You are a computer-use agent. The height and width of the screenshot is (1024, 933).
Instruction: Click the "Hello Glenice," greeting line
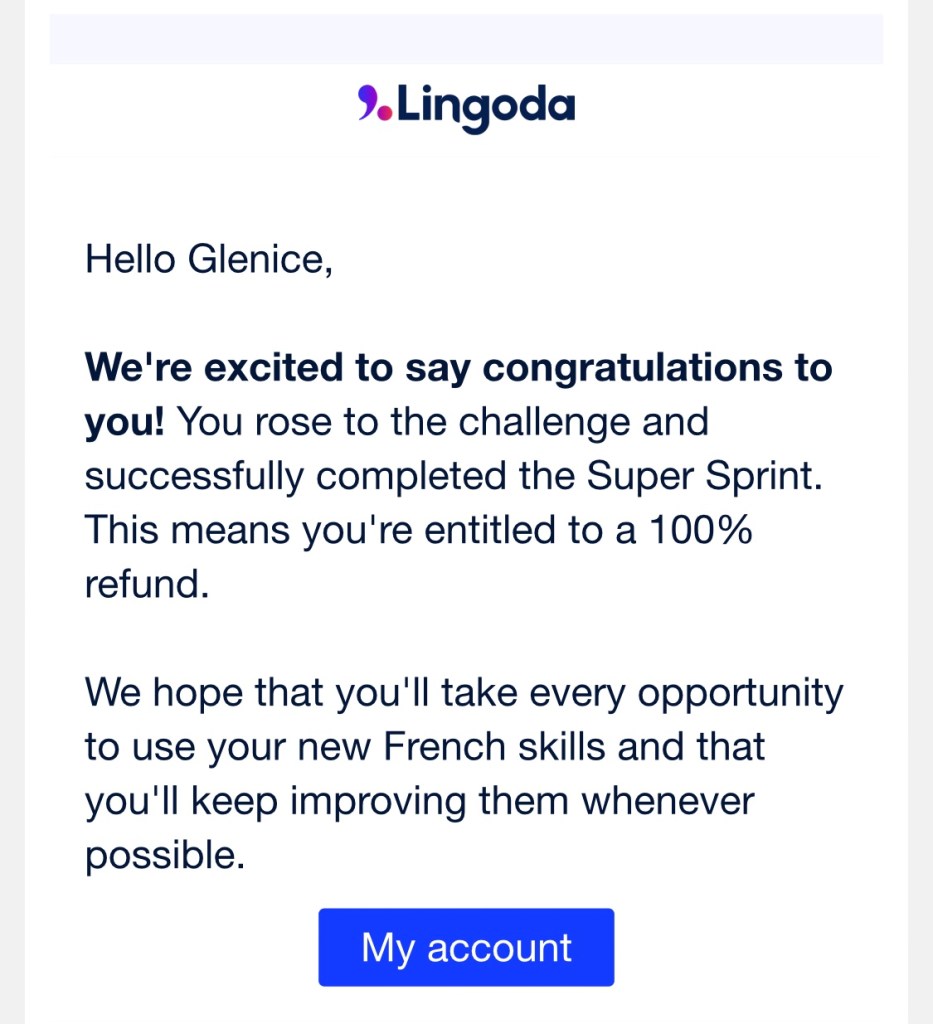click(x=208, y=259)
